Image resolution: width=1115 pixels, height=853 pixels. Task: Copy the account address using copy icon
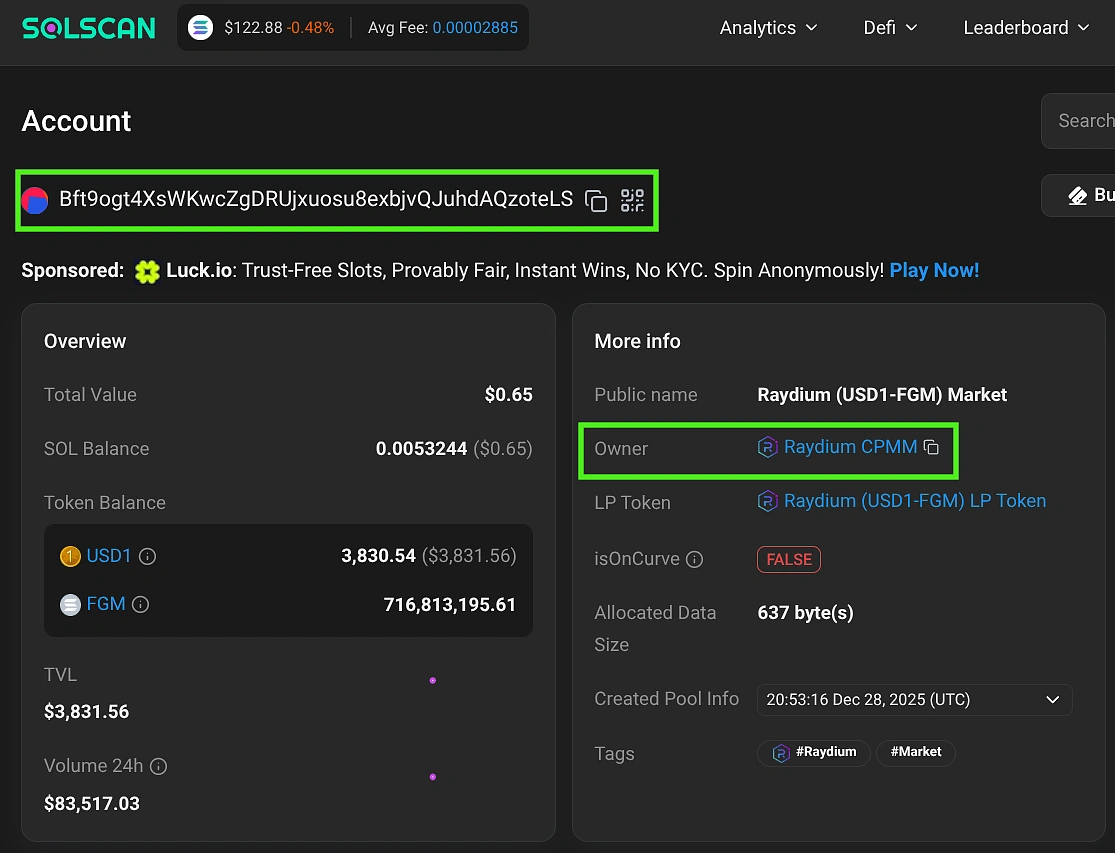click(596, 200)
